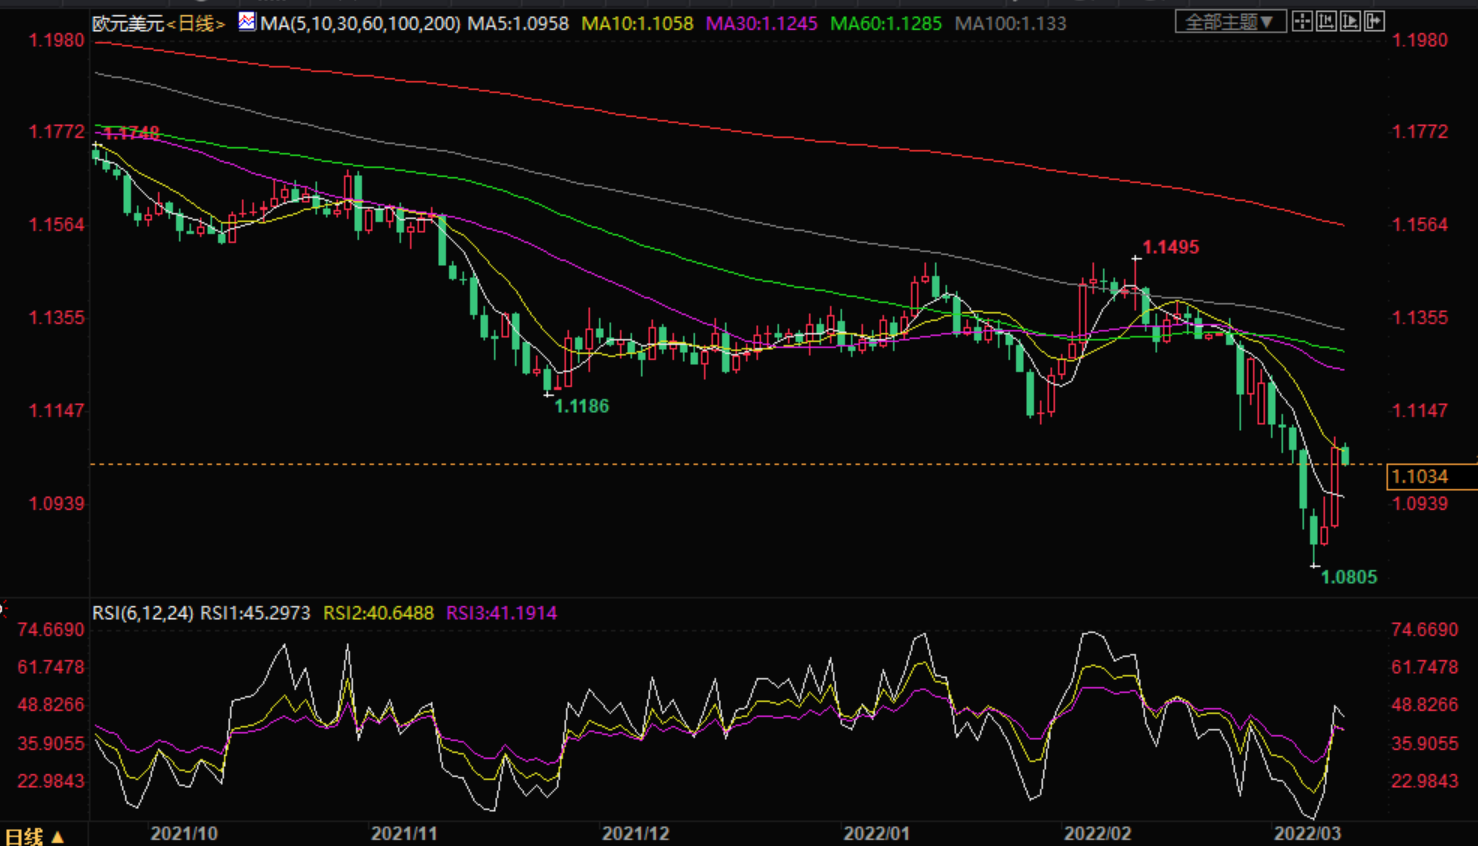
Task: Click the play-forward chart icon
Action: click(1350, 21)
